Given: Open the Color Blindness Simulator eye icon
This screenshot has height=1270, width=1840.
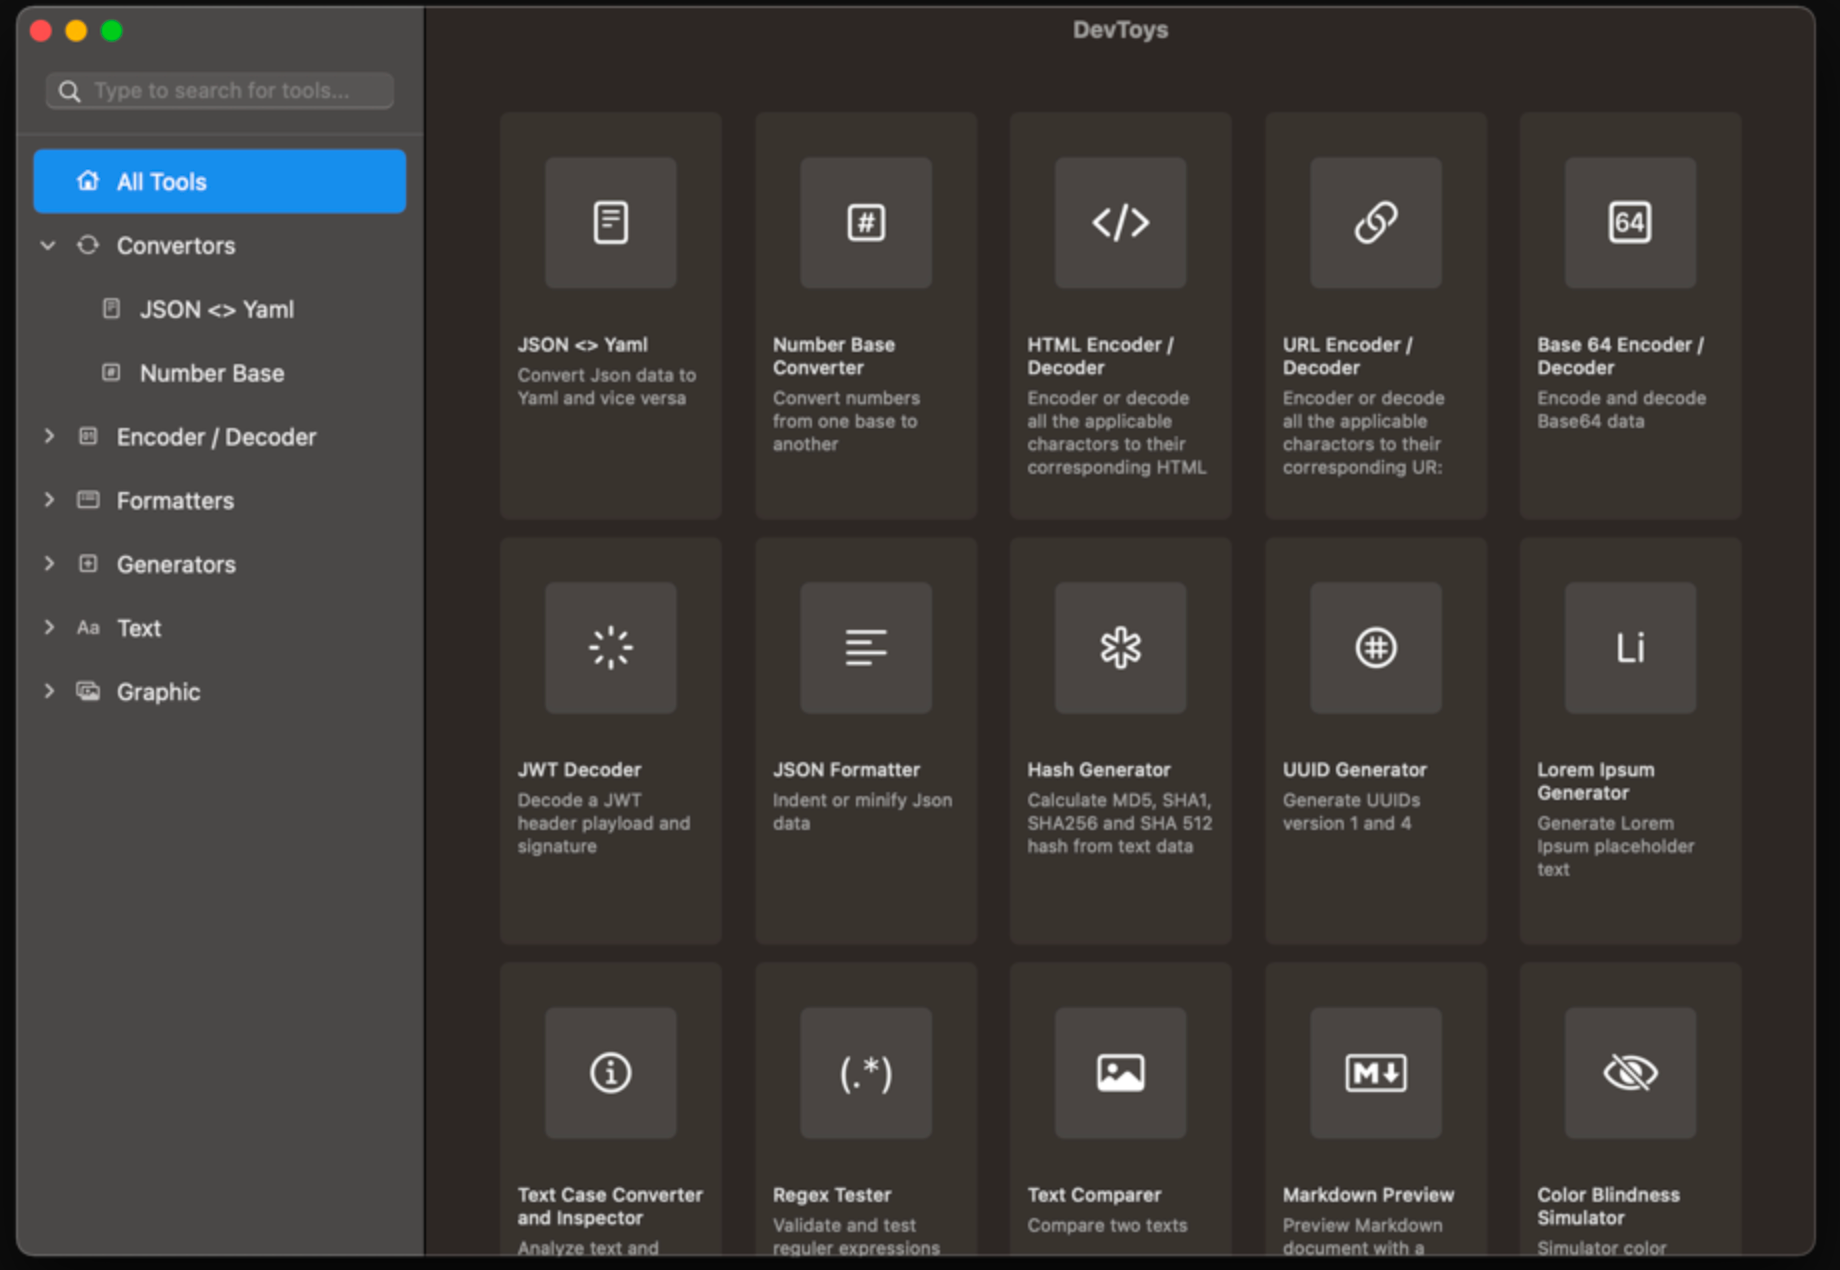Looking at the screenshot, I should coord(1630,1073).
